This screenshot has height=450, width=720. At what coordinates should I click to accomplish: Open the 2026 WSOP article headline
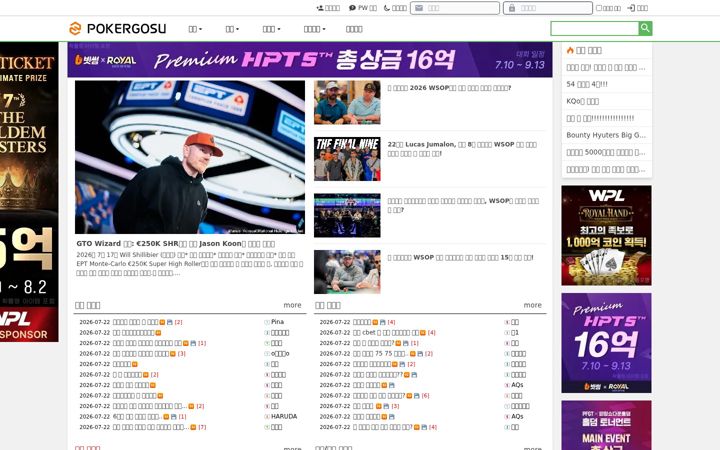[x=449, y=88]
